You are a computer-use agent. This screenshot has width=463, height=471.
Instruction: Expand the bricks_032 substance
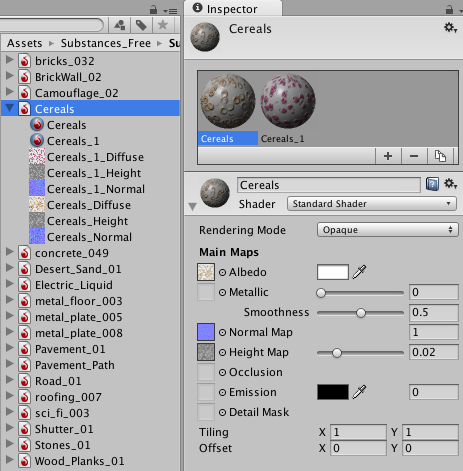coord(10,60)
